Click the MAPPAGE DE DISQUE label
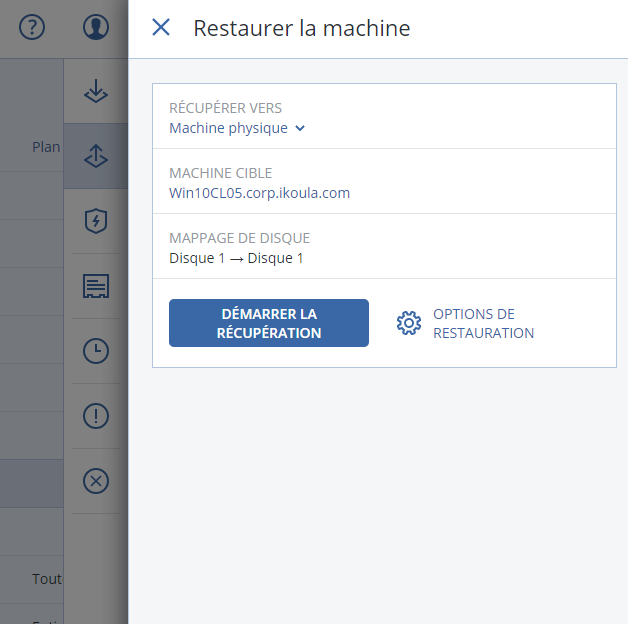Viewport: 628px width, 624px height. pyautogui.click(x=240, y=238)
